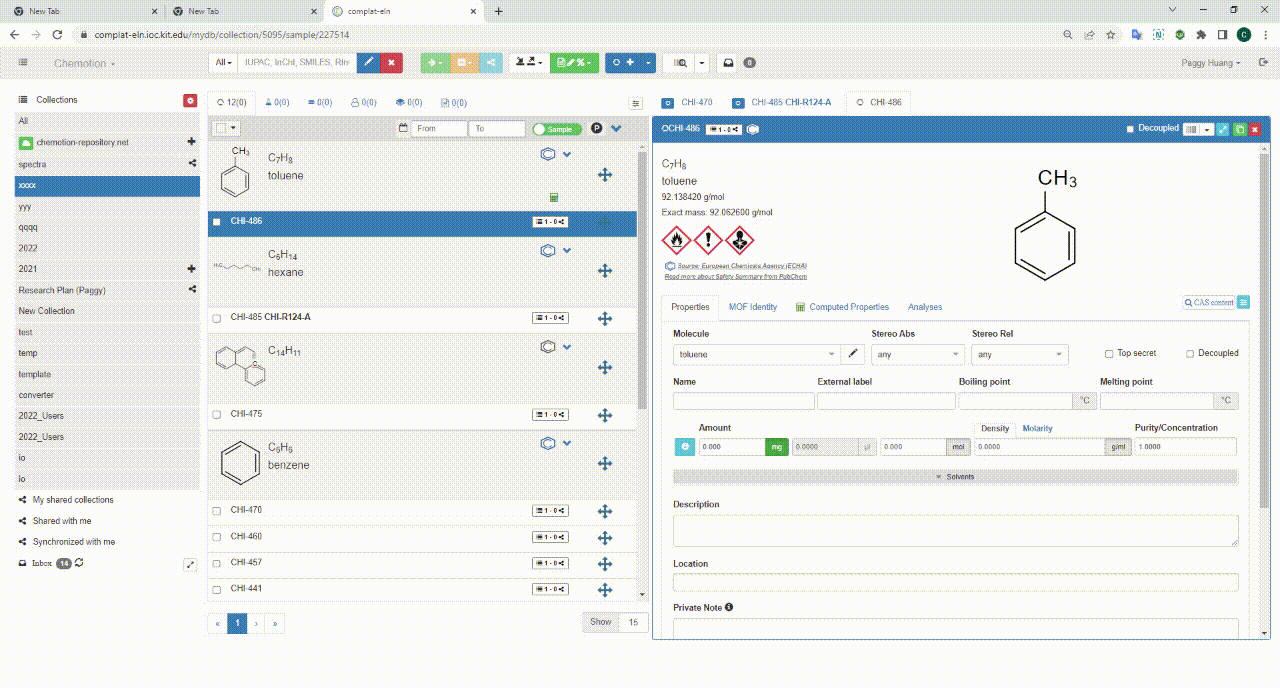Screen dimensions: 1280x688
Task: Open the Chemotion dropdown menu
Action: (84, 63)
